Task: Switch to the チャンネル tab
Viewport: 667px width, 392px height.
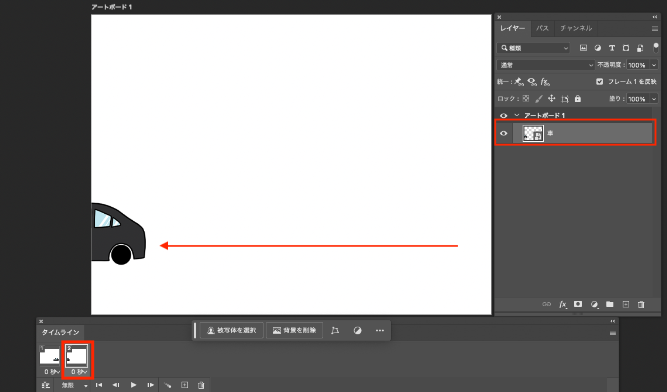Action: (576, 28)
